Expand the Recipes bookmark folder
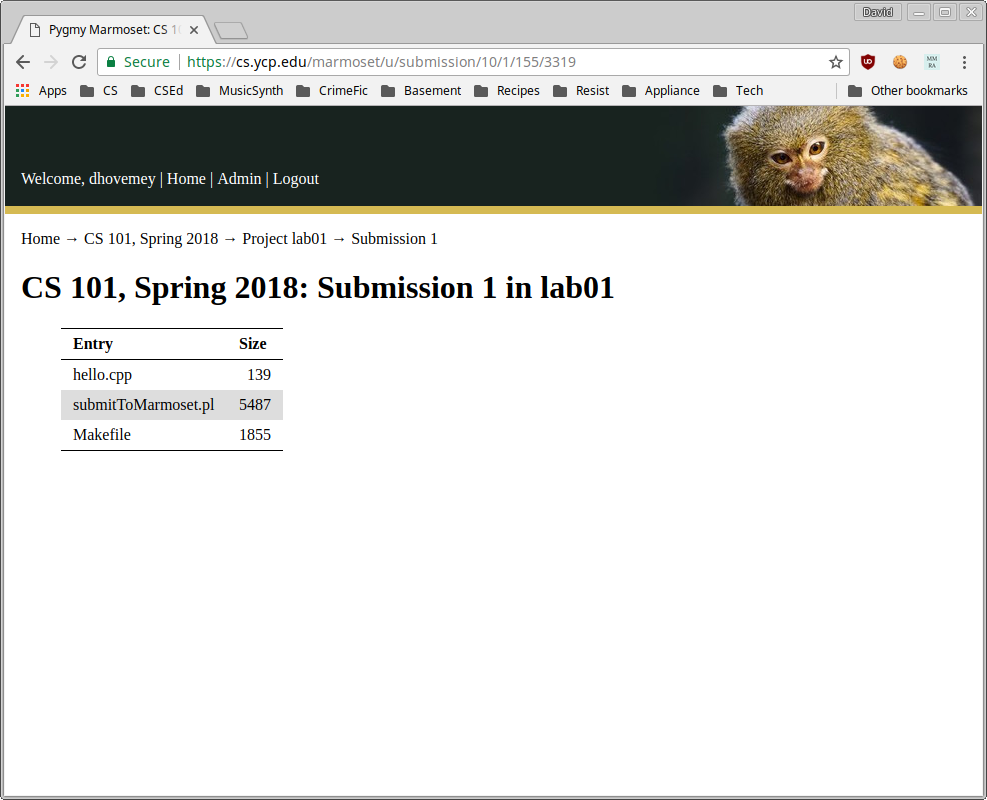 coord(506,91)
